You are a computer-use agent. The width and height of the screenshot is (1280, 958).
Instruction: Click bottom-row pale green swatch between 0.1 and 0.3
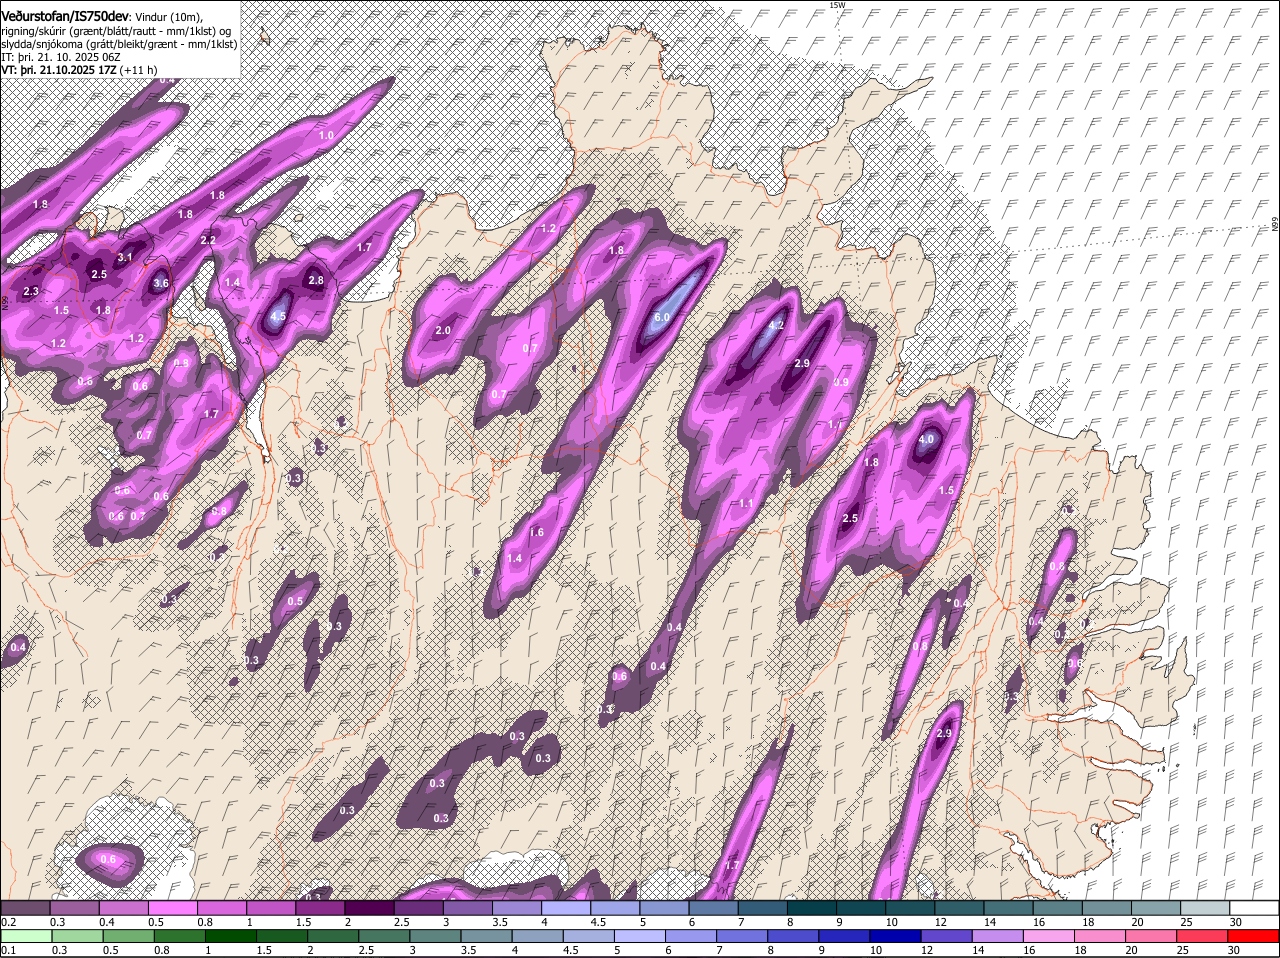click(26, 937)
